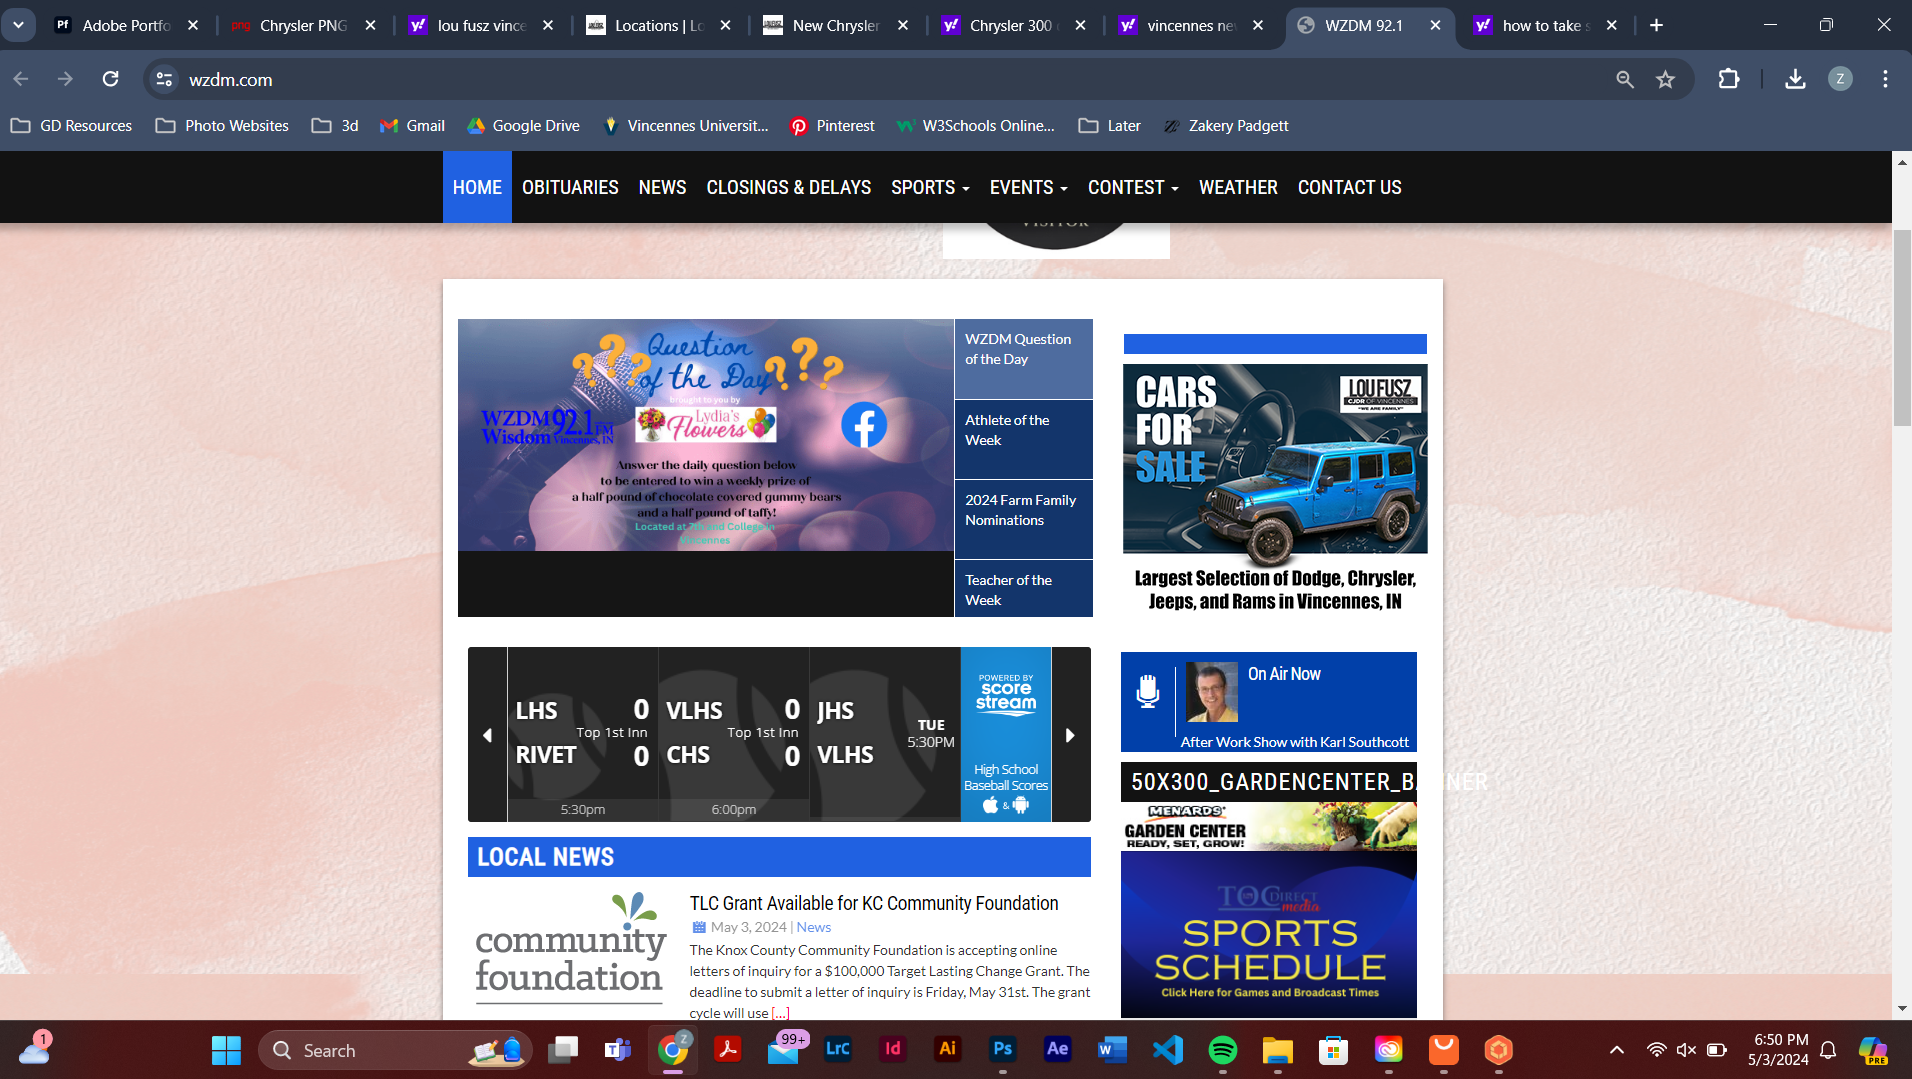Open After Effects from taskbar
The image size is (1912, 1079).
click(1057, 1049)
